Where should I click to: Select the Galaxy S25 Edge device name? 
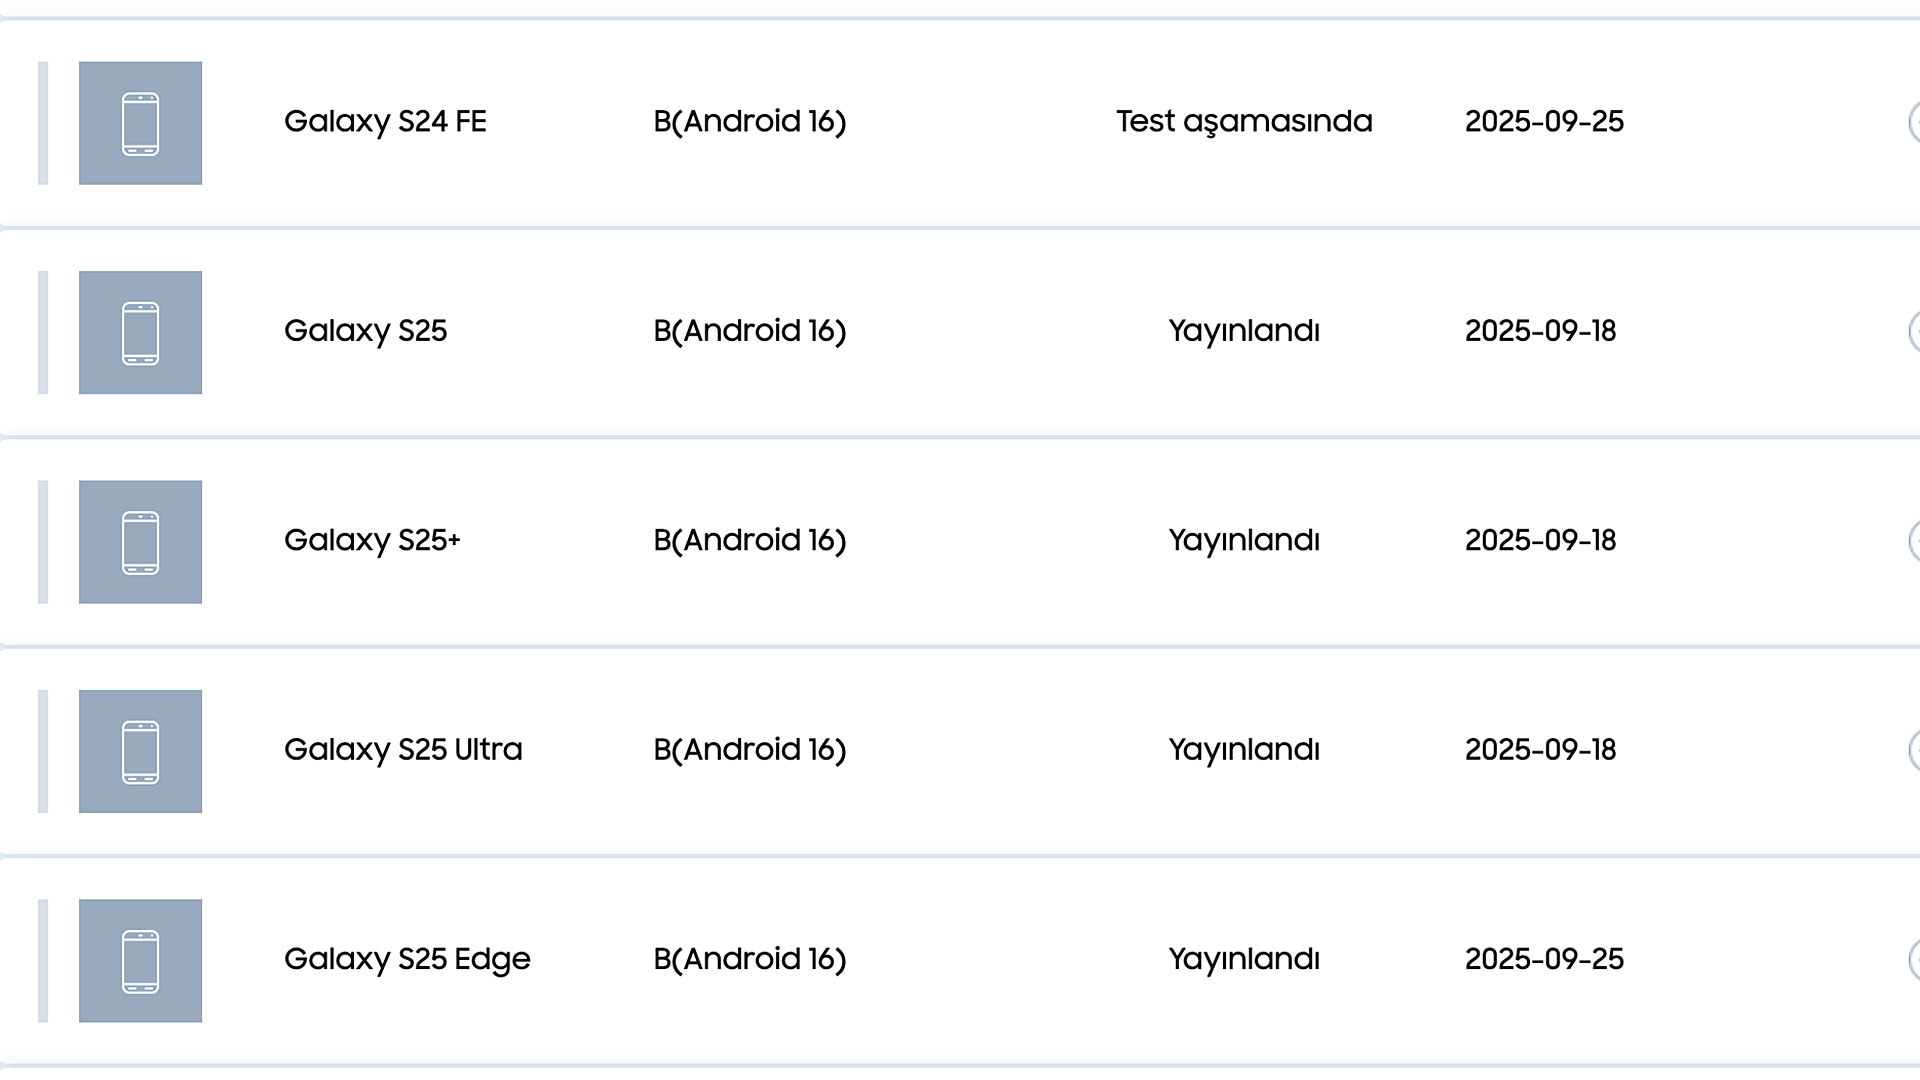pyautogui.click(x=407, y=960)
